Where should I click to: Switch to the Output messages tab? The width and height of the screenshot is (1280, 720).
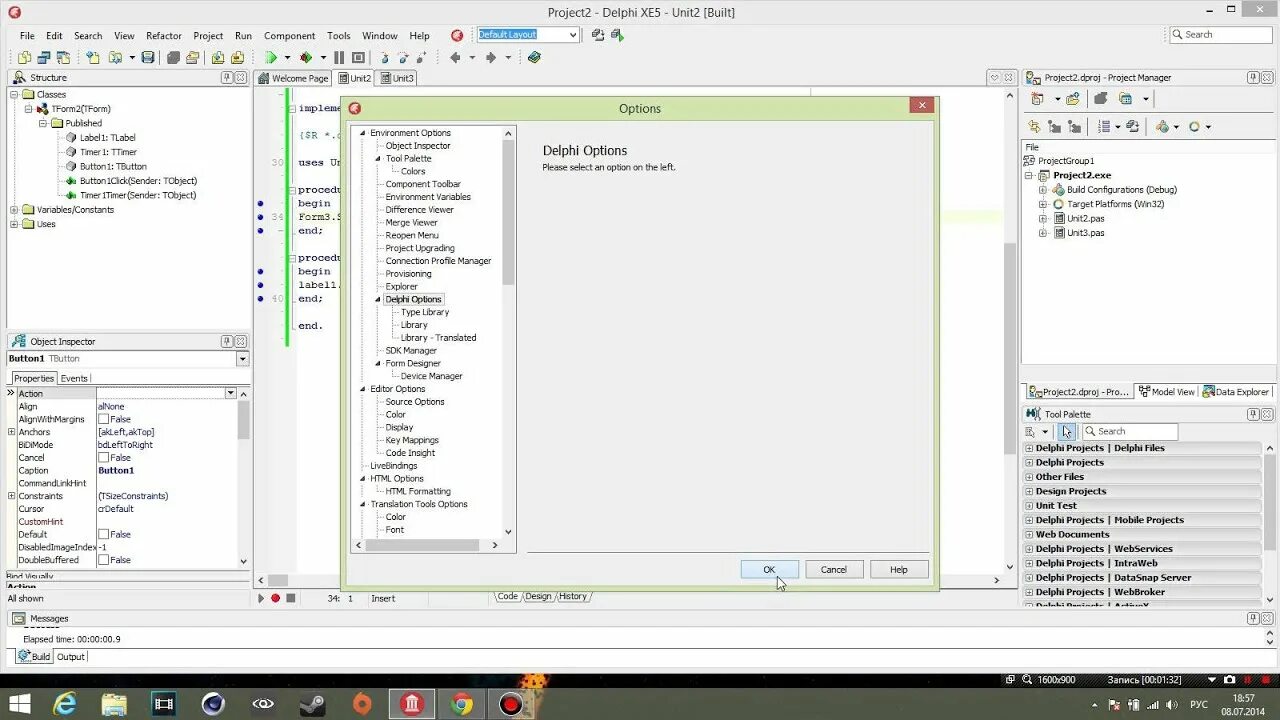[70, 657]
